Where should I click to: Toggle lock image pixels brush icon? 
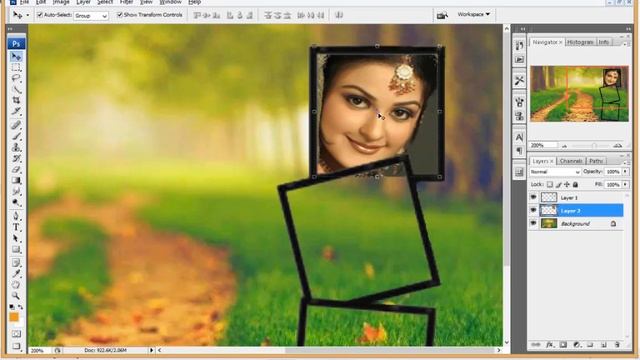coord(558,184)
